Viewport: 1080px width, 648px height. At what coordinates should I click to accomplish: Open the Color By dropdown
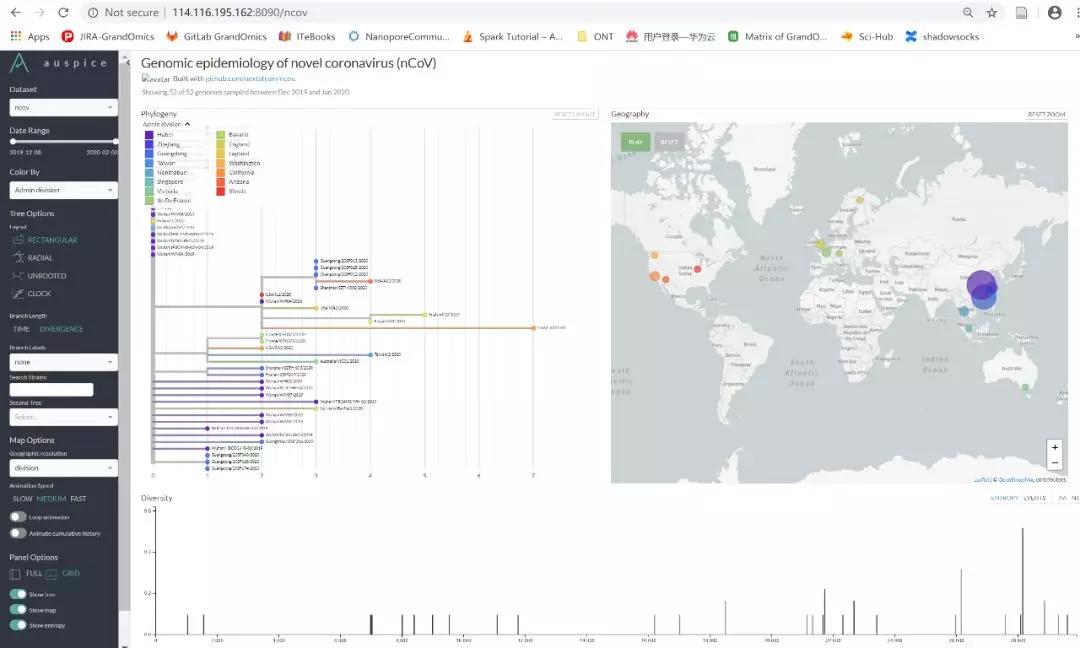click(x=63, y=190)
